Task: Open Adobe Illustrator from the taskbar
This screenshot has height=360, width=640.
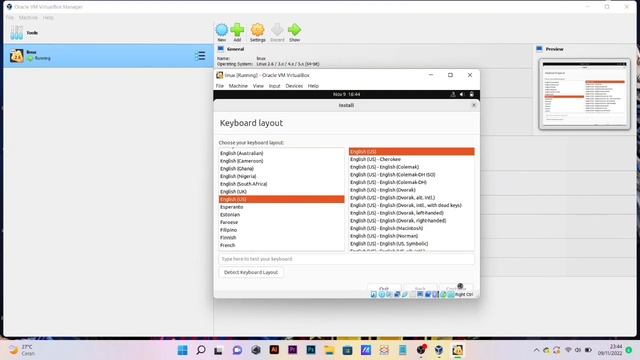Action: tap(274, 350)
